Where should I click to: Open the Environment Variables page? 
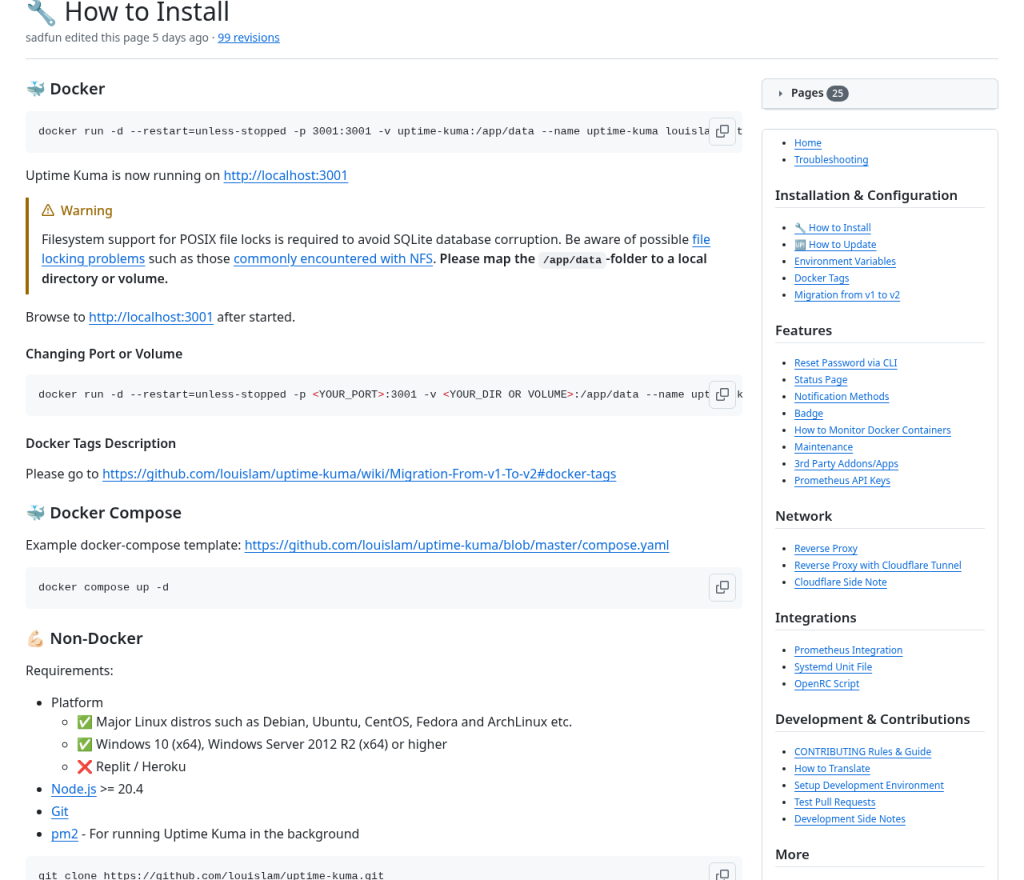pos(845,261)
